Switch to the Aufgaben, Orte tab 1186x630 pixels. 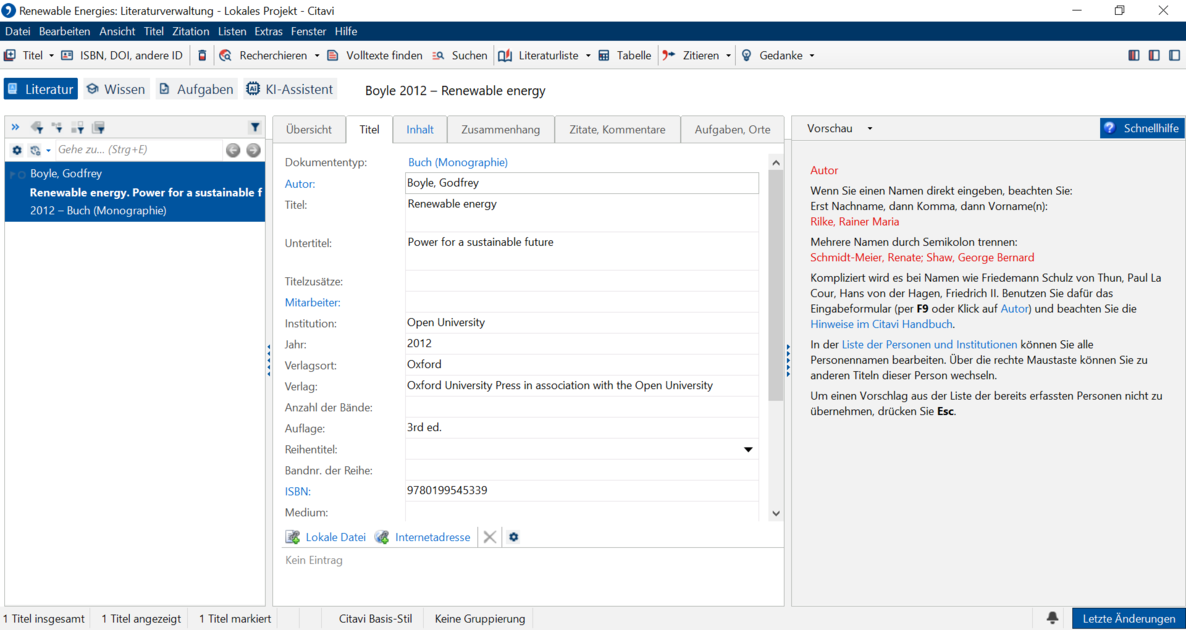pyautogui.click(x=732, y=129)
